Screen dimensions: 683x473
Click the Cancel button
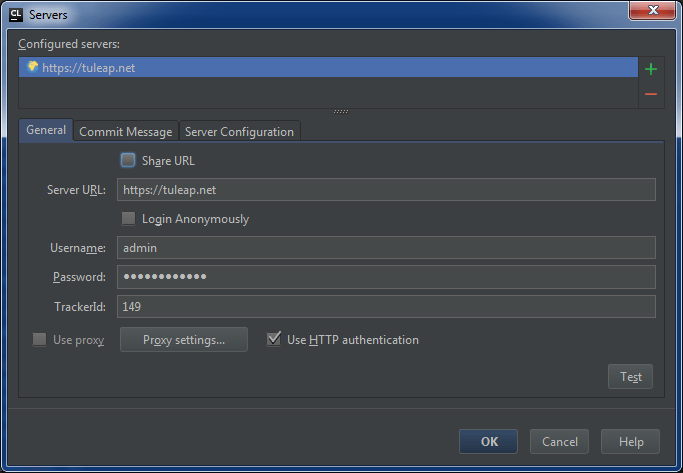[x=559, y=441]
